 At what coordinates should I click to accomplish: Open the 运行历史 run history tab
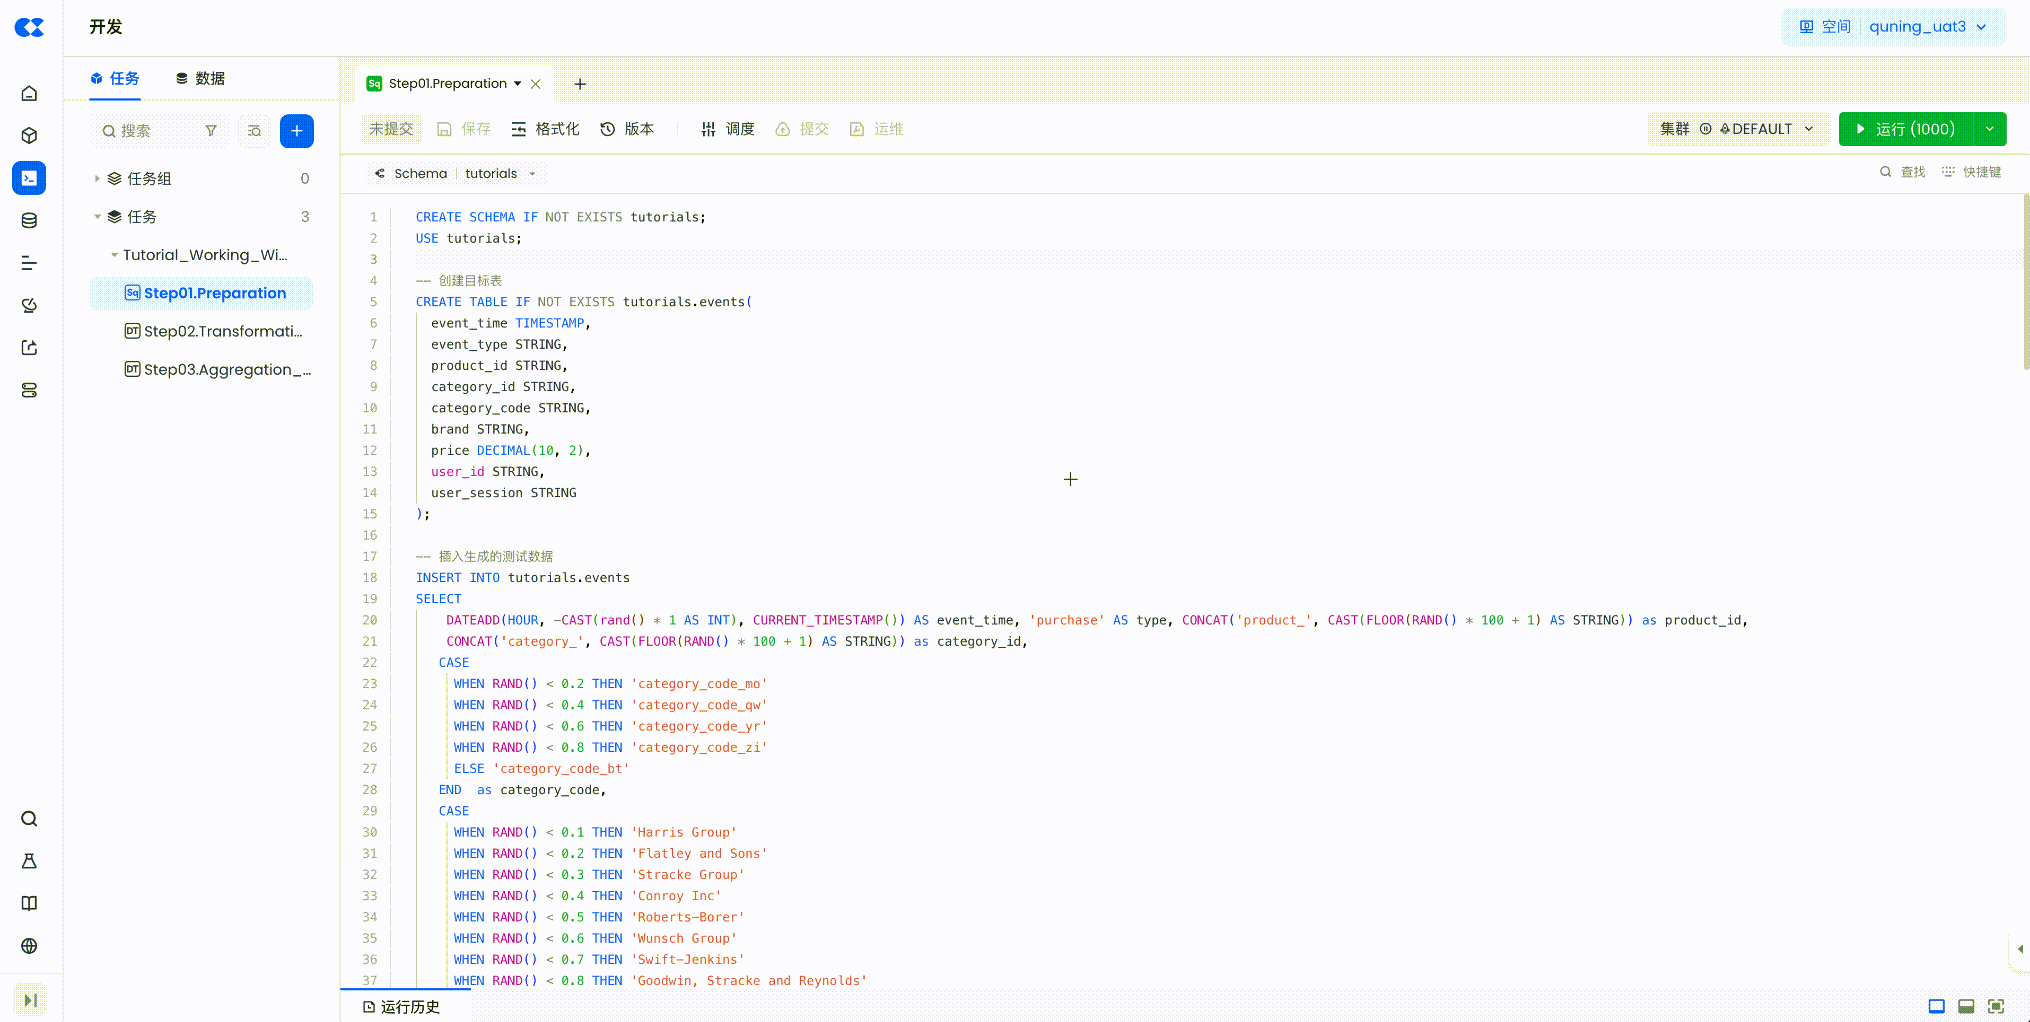point(402,1007)
